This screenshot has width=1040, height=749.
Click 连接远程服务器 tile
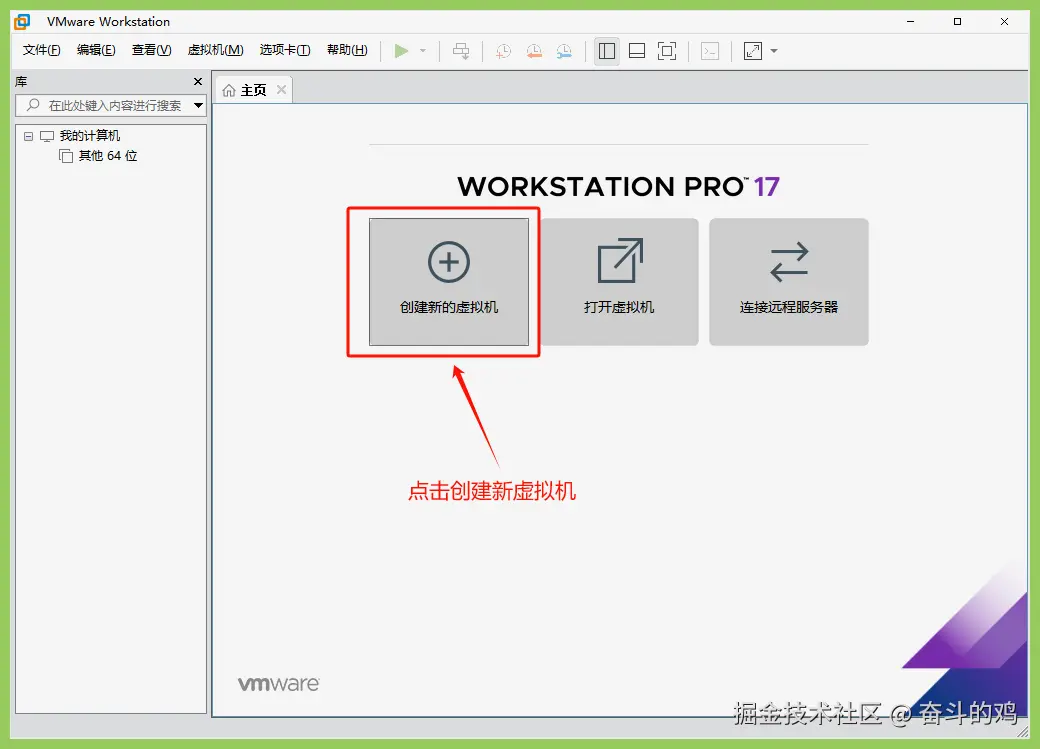pyautogui.click(x=789, y=282)
